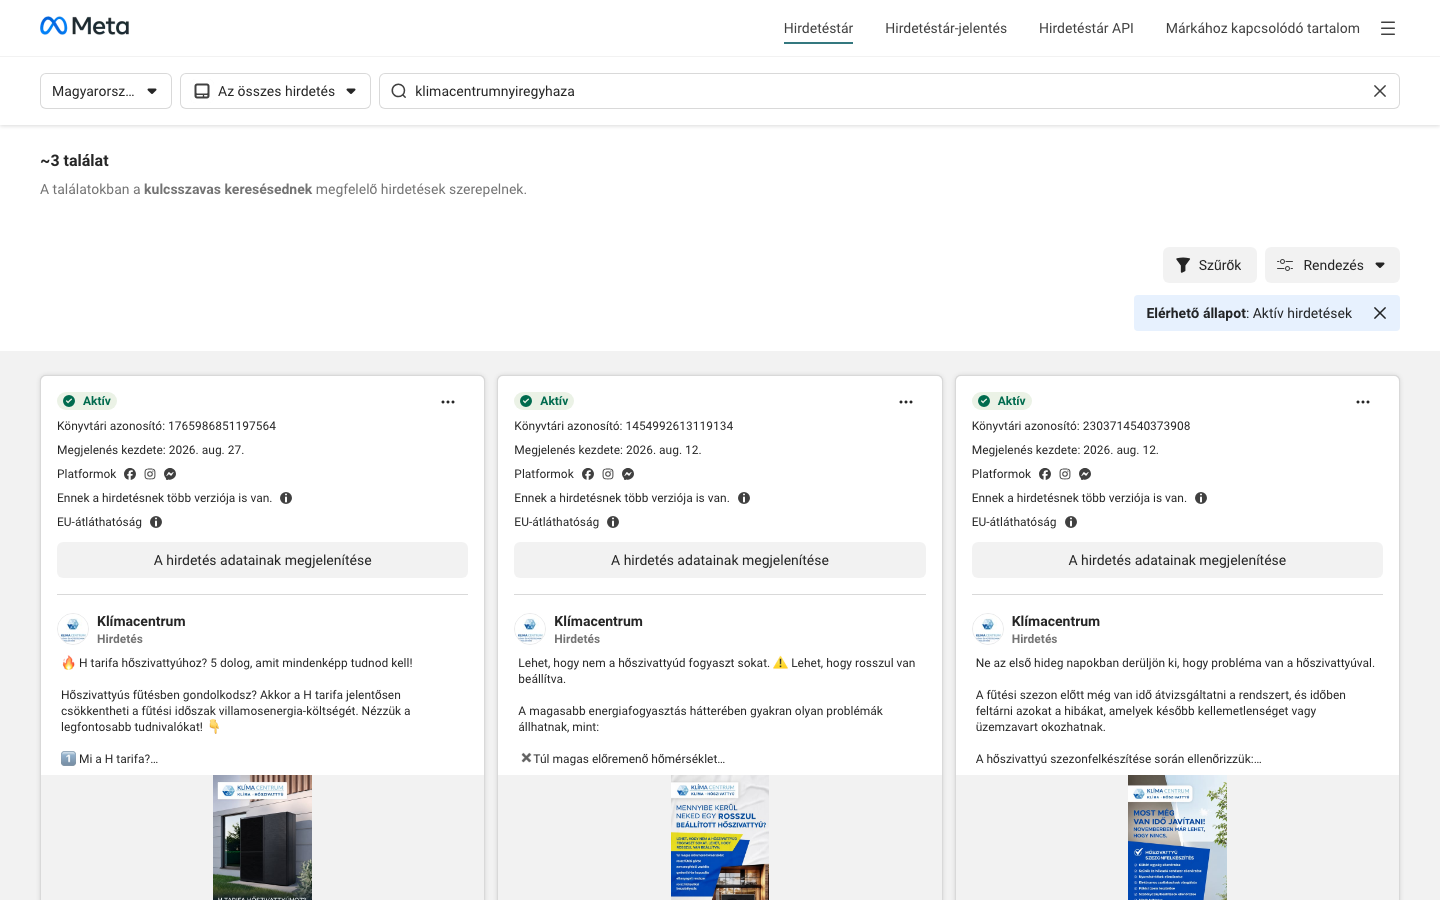Show ad details for ad 1765986851197564
Screen dimensions: 1440x900
[x=262, y=560]
